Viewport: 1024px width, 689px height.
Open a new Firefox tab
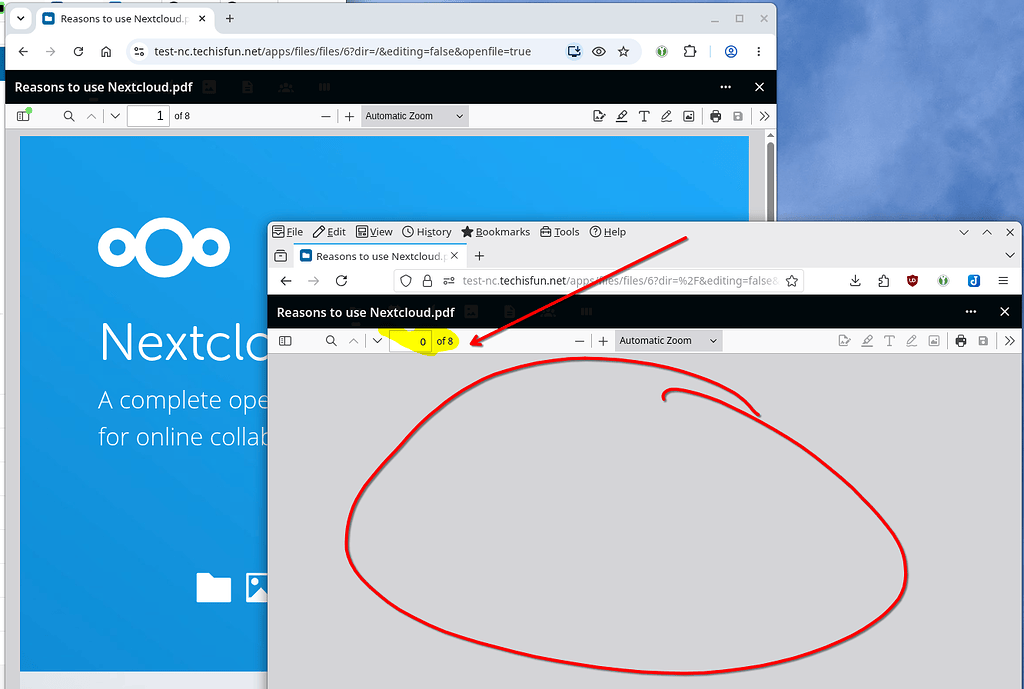(479, 256)
